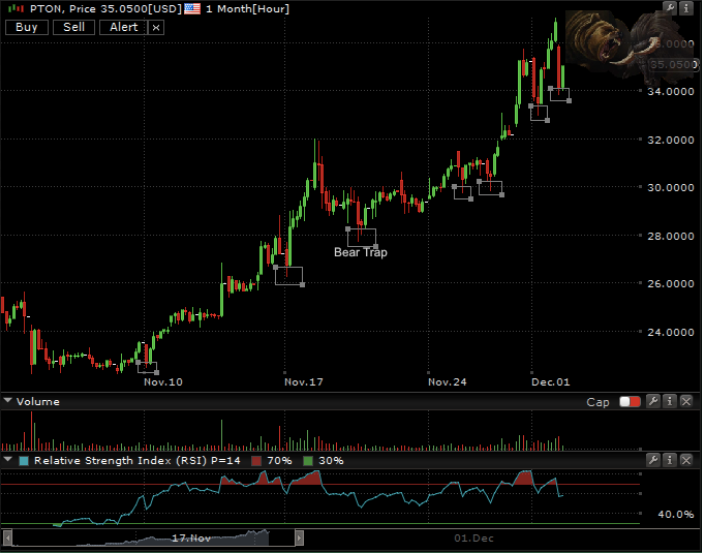Open main chart settings wrench icon
The image size is (702, 553).
[670, 7]
